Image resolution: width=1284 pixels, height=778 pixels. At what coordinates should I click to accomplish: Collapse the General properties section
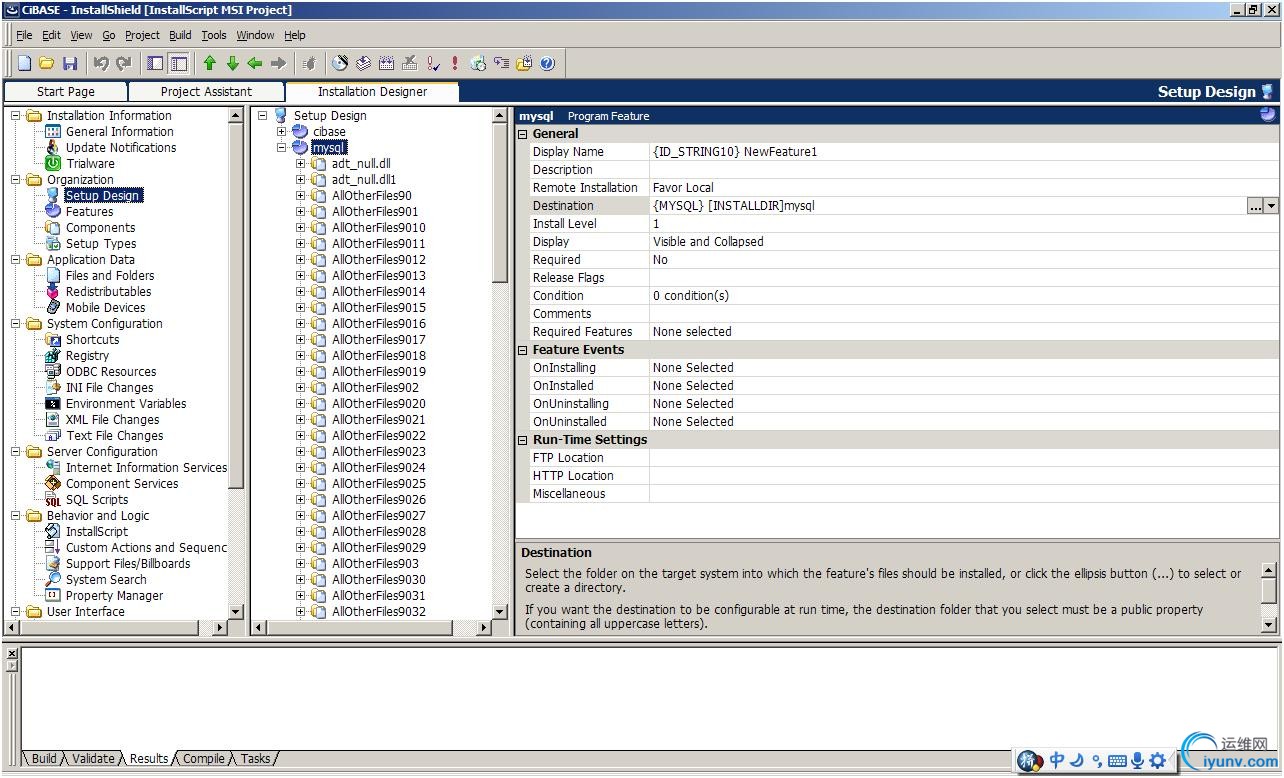523,134
